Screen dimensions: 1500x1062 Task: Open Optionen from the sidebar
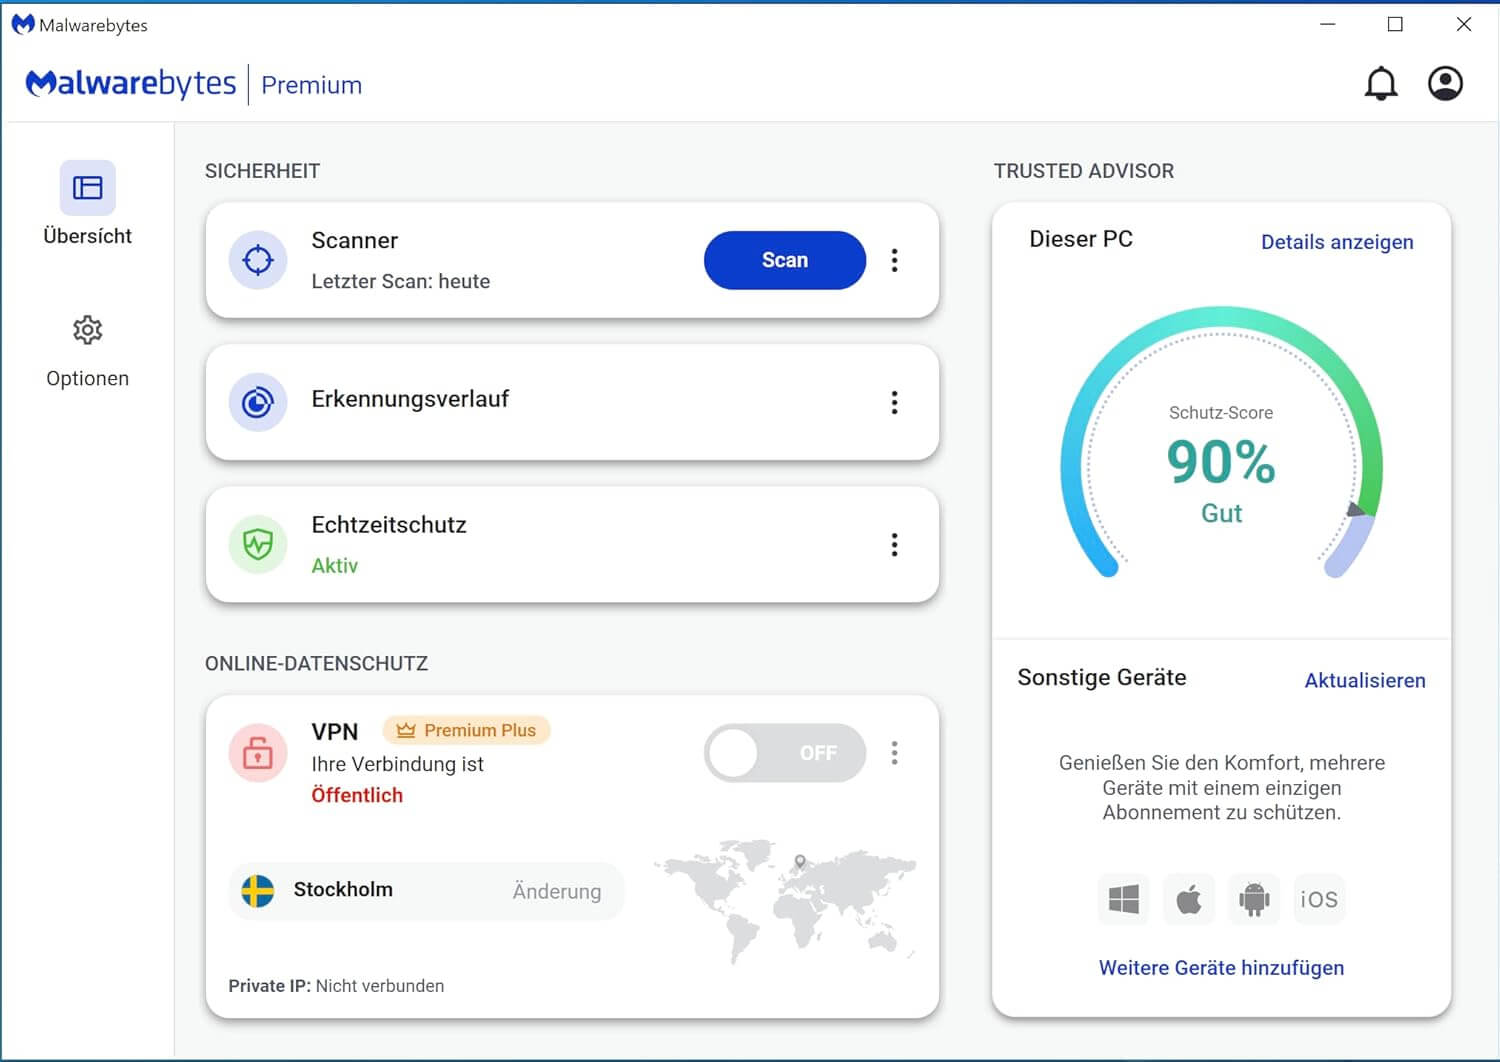point(87,350)
